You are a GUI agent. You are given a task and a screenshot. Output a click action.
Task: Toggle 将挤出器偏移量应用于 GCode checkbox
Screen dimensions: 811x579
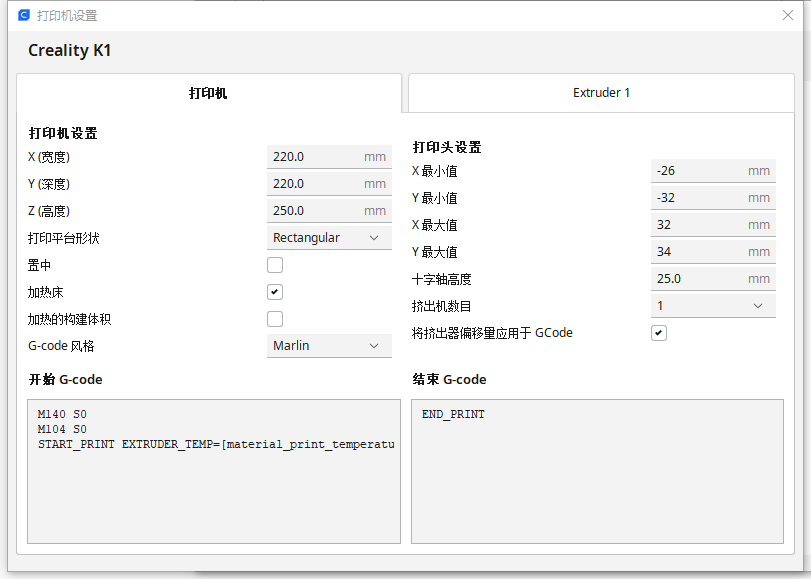point(658,333)
